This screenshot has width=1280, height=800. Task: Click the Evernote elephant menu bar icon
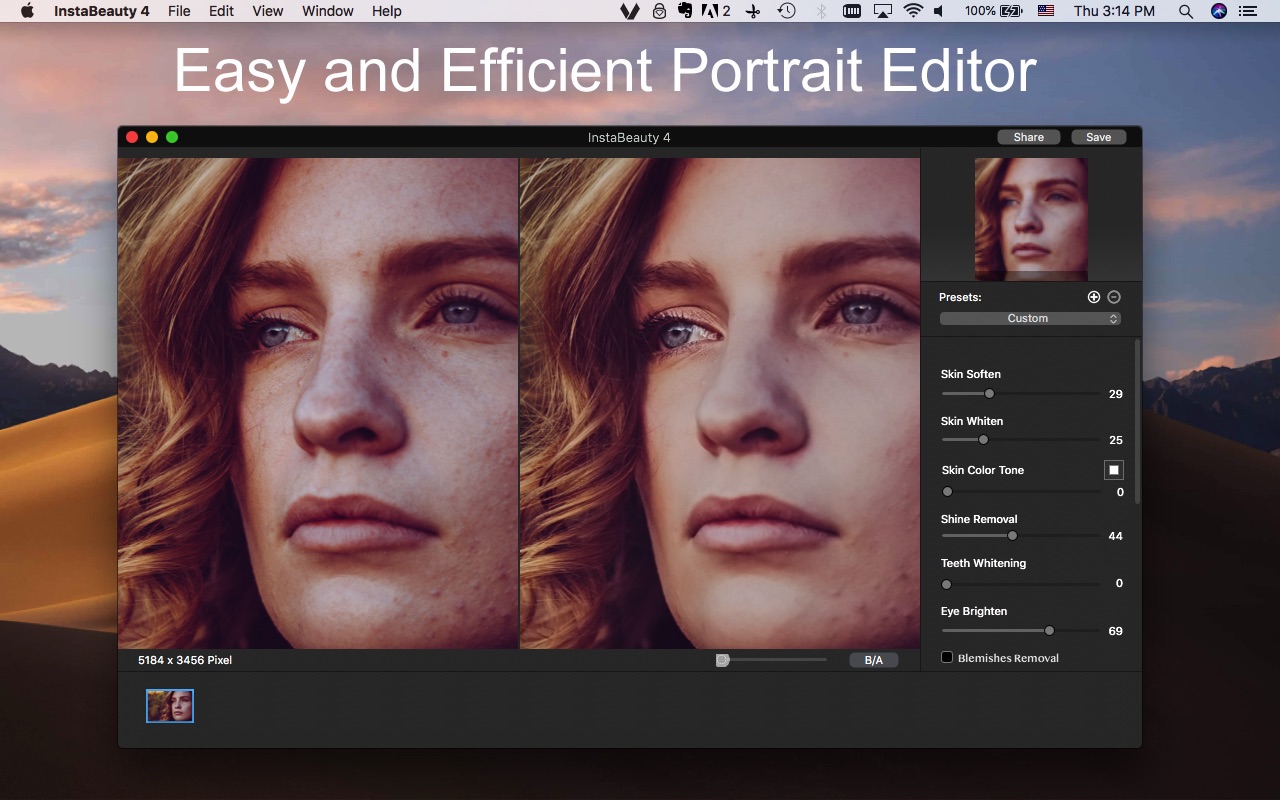(685, 11)
